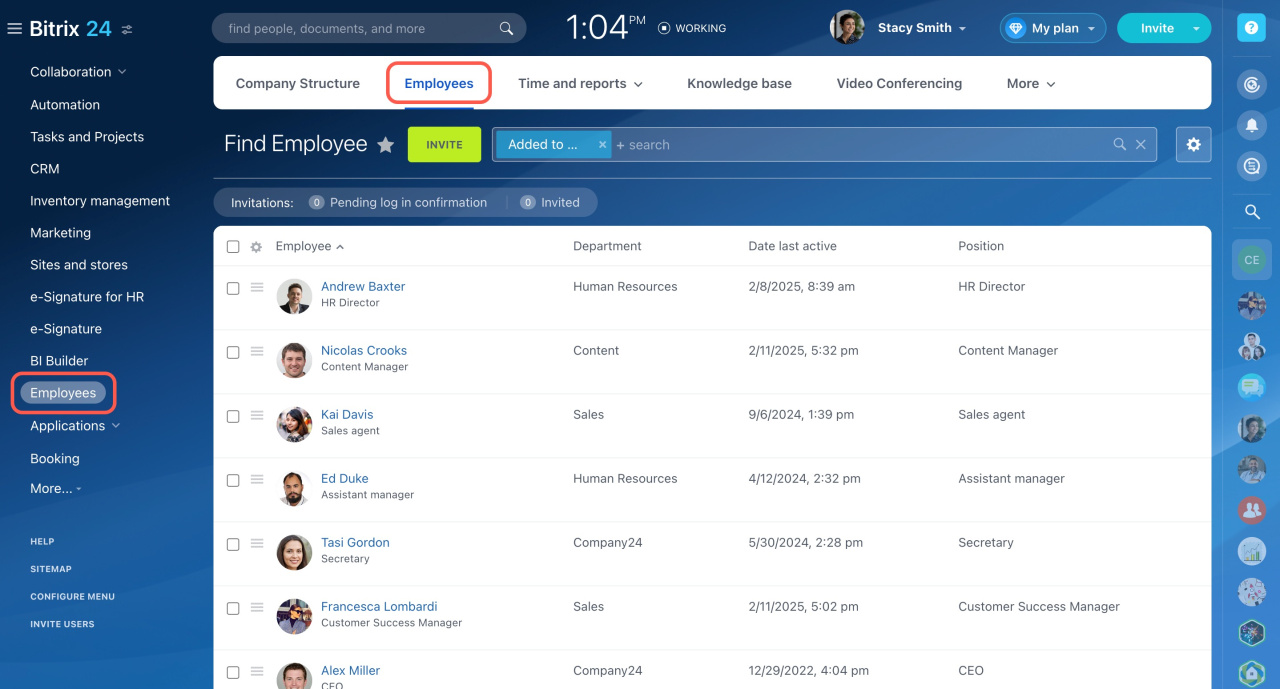Check the box for Andrew Baxter
The width and height of the screenshot is (1280, 689).
pyautogui.click(x=233, y=288)
